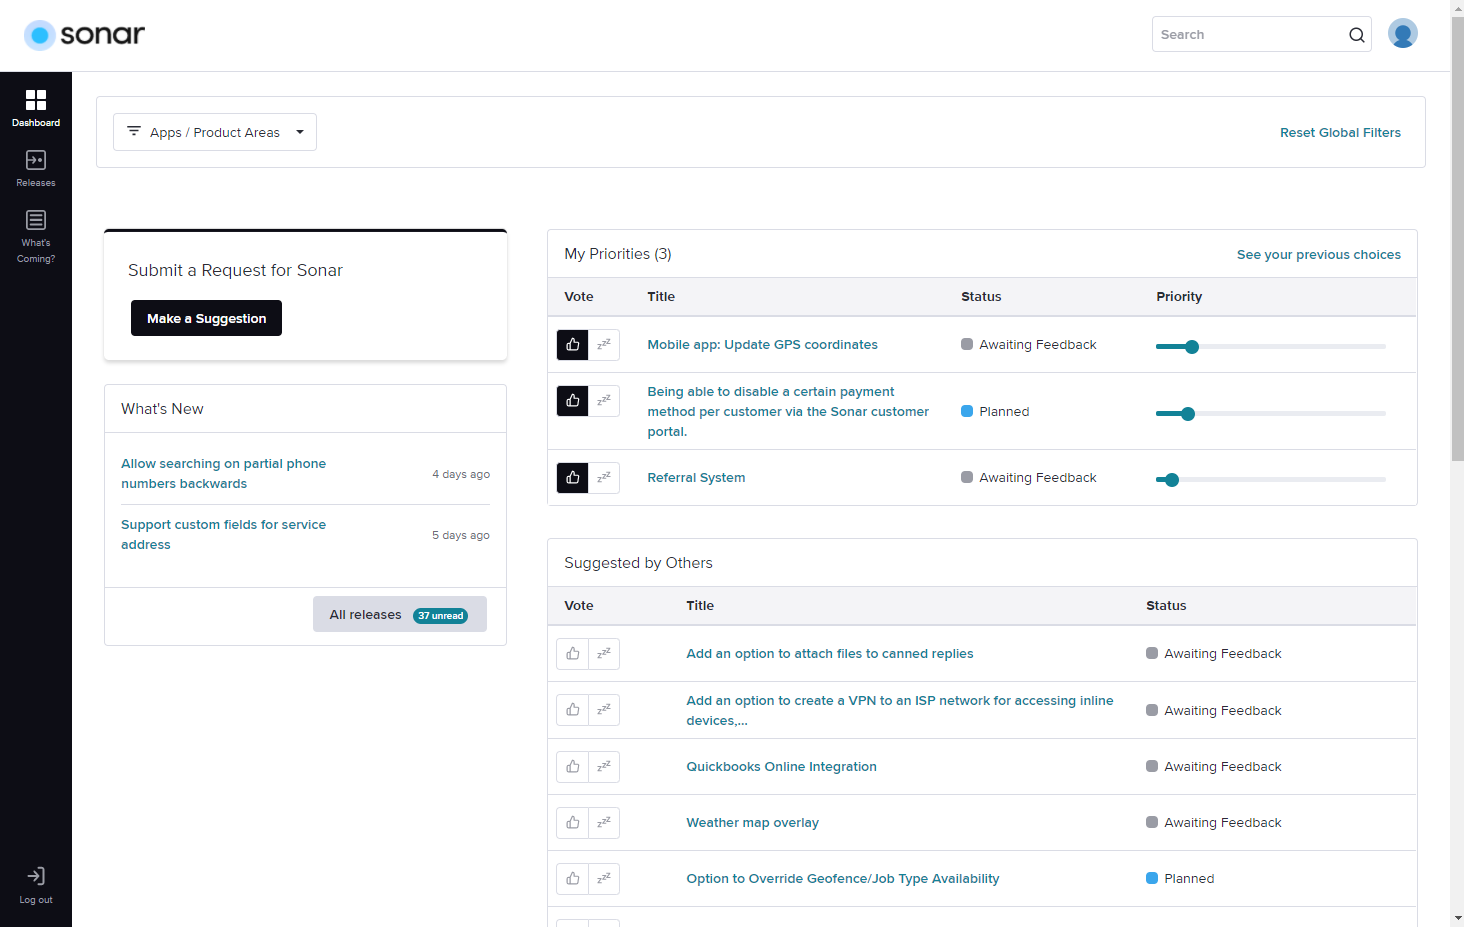
Task: Open Weather map overlay suggestion
Action: click(752, 822)
